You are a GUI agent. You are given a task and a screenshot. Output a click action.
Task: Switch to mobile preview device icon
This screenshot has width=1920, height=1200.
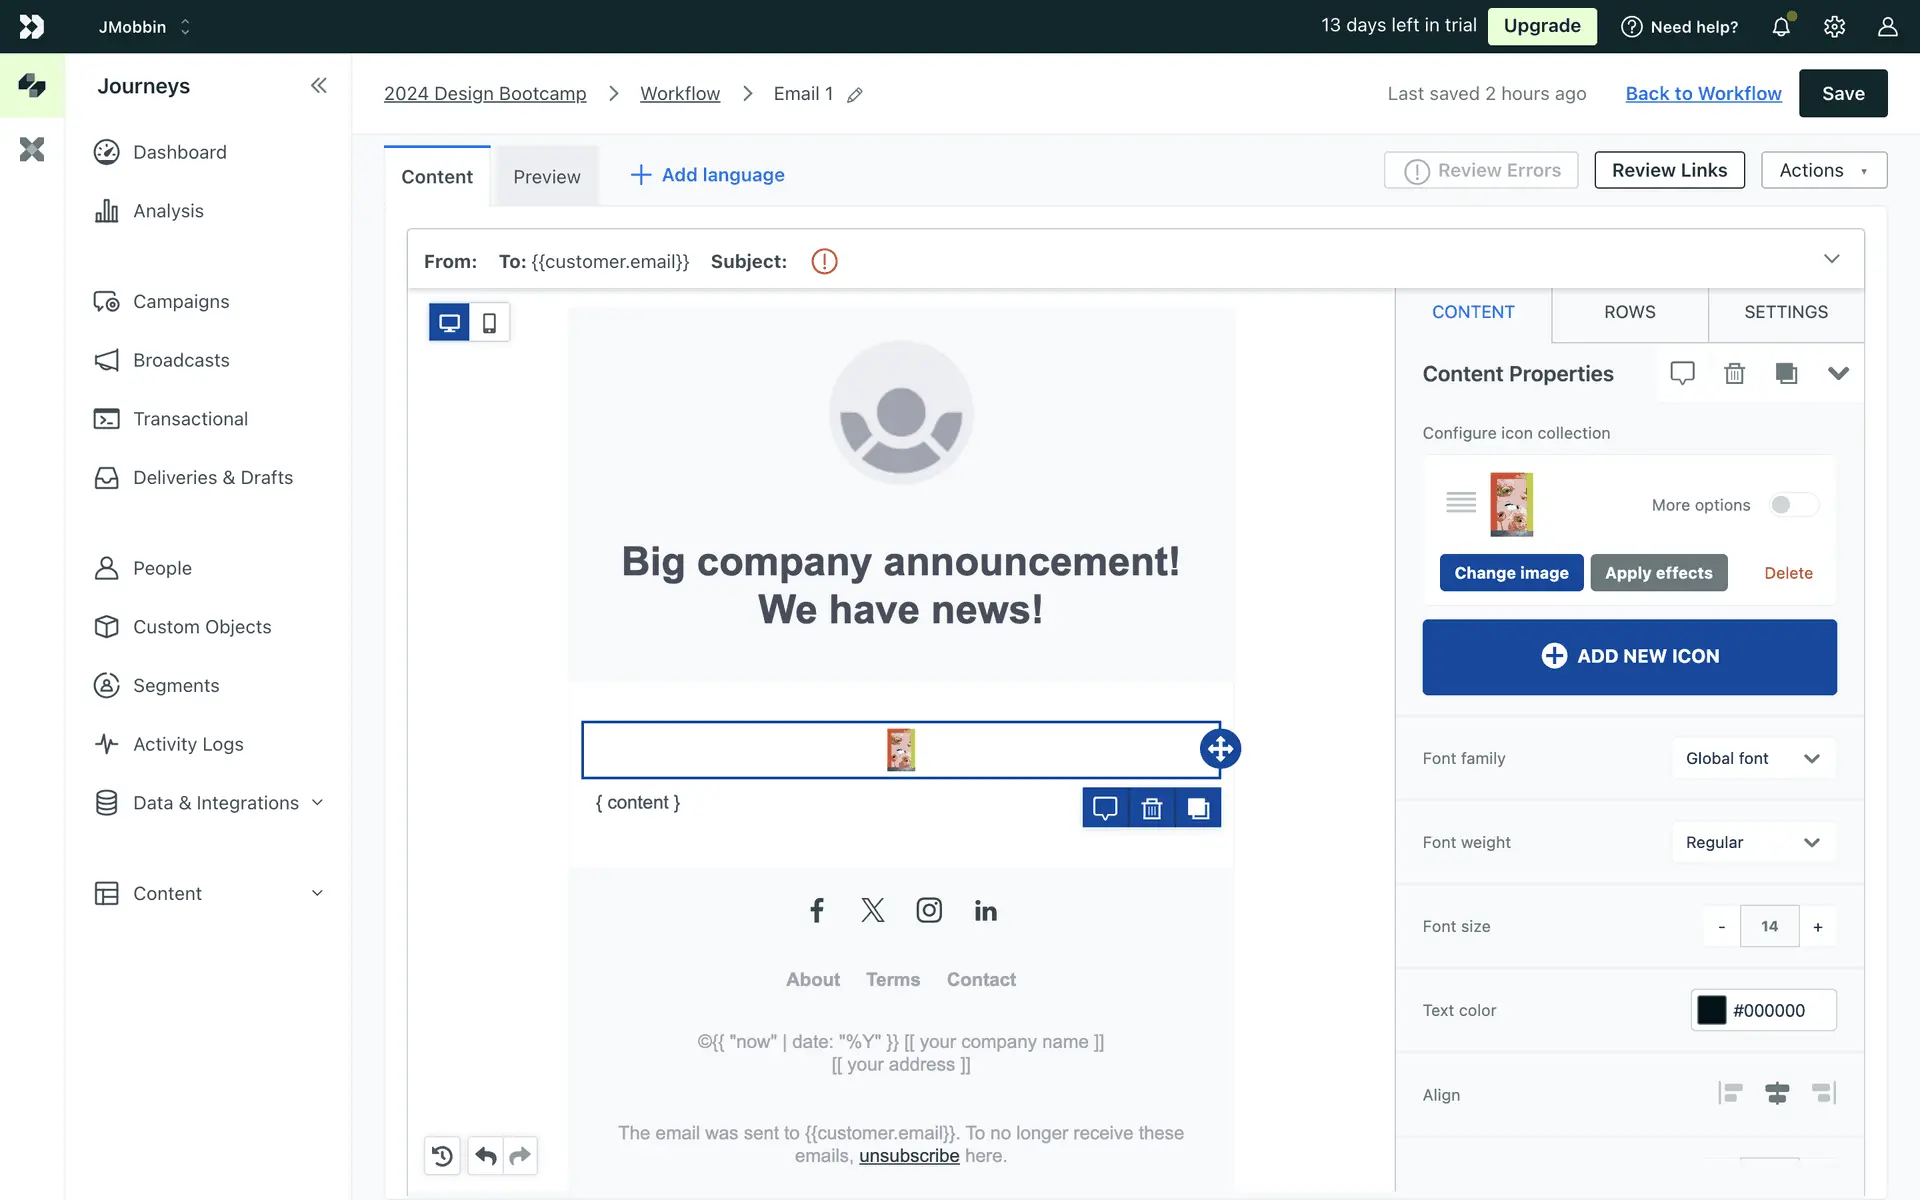pyautogui.click(x=489, y=323)
